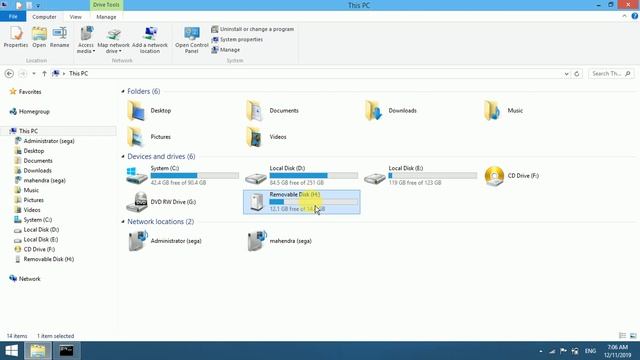The image size is (640, 360).
Task: Open the File menu tab
Action: (x=13, y=17)
